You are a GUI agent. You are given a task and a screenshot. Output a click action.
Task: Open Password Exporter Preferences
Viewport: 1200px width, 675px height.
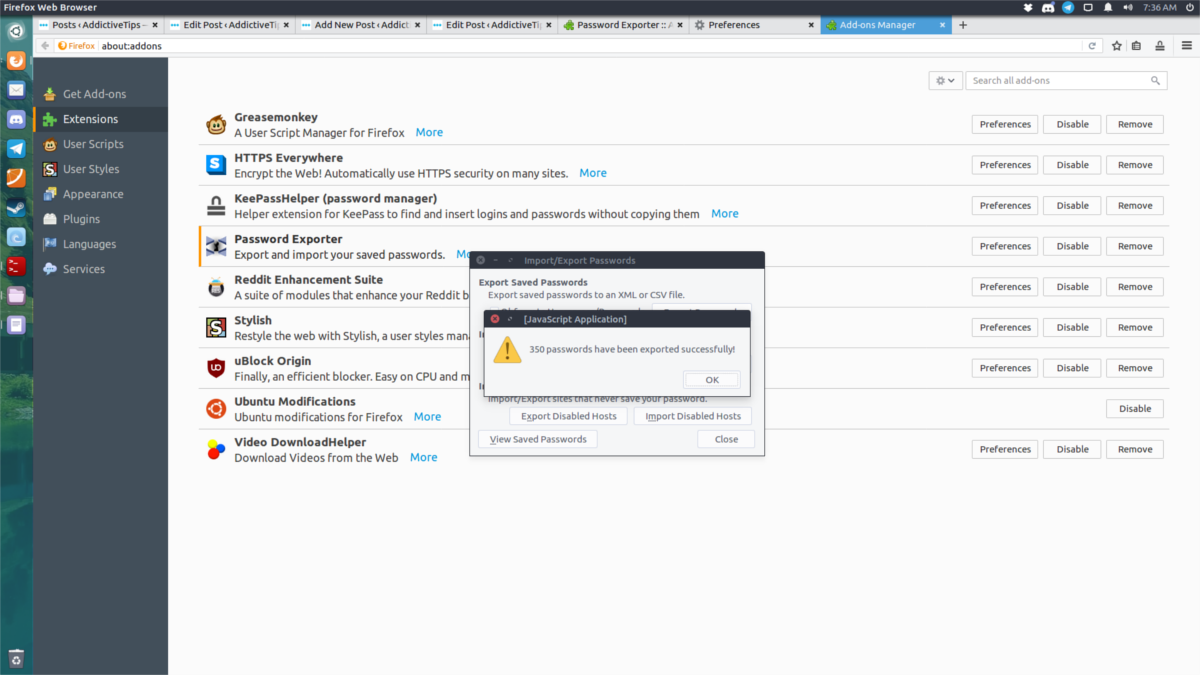click(1005, 246)
